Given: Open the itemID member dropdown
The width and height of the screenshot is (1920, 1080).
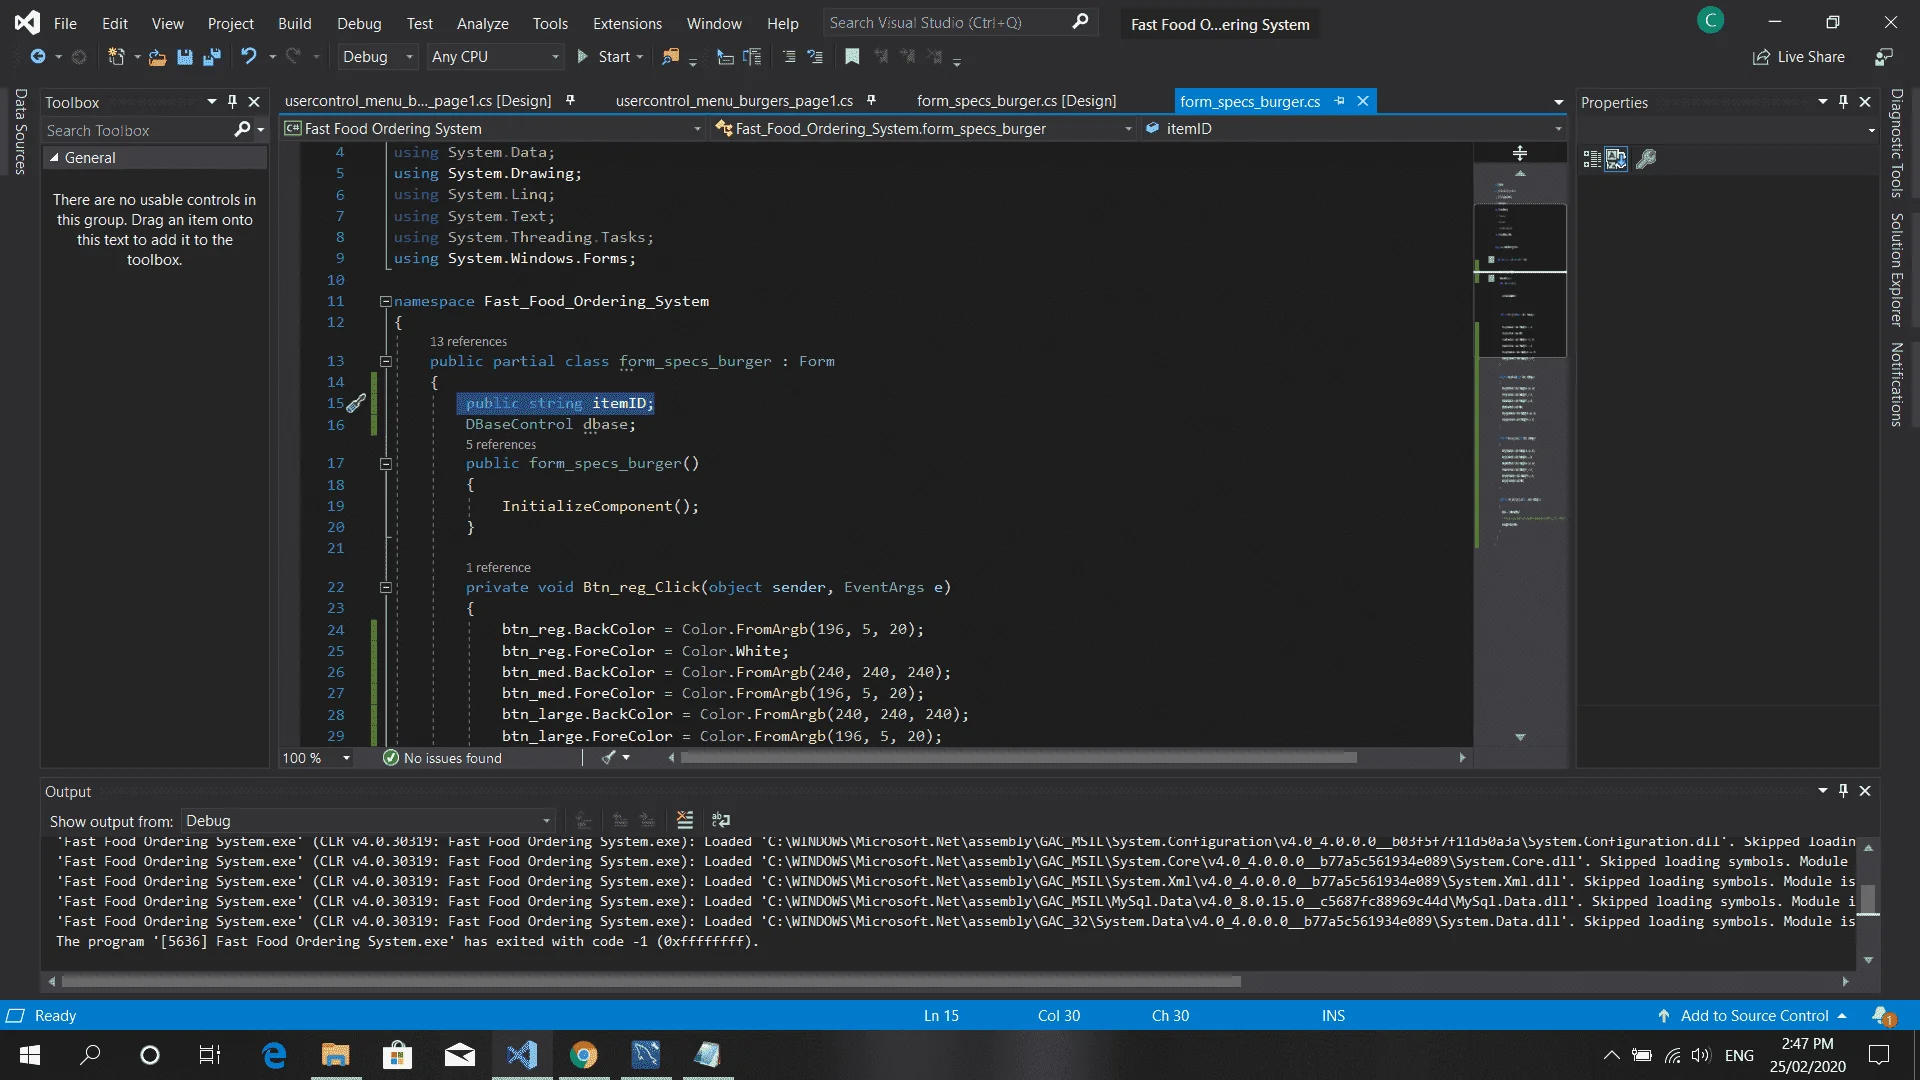Looking at the screenshot, I should click(1354, 128).
